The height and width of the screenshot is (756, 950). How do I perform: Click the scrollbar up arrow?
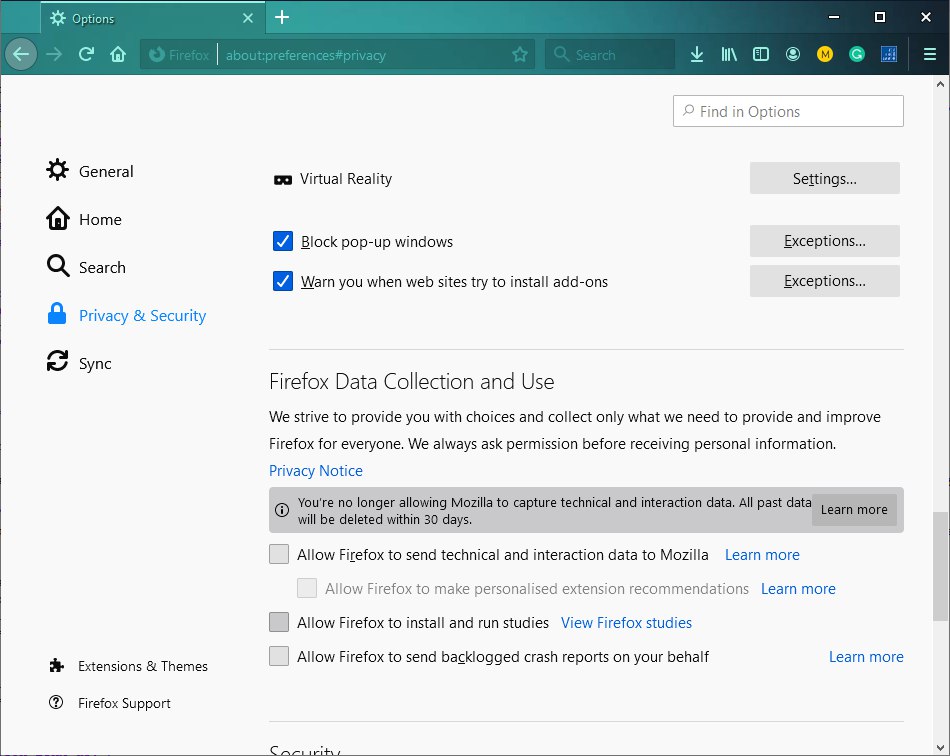tap(940, 84)
